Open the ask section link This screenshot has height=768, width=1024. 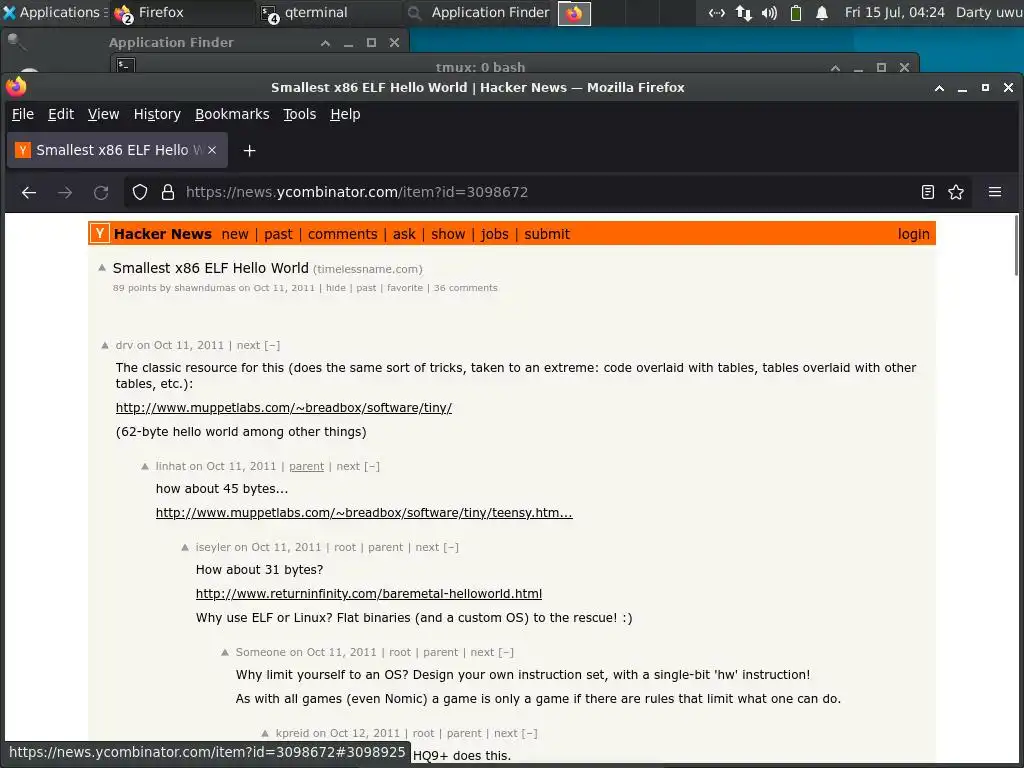[404, 234]
